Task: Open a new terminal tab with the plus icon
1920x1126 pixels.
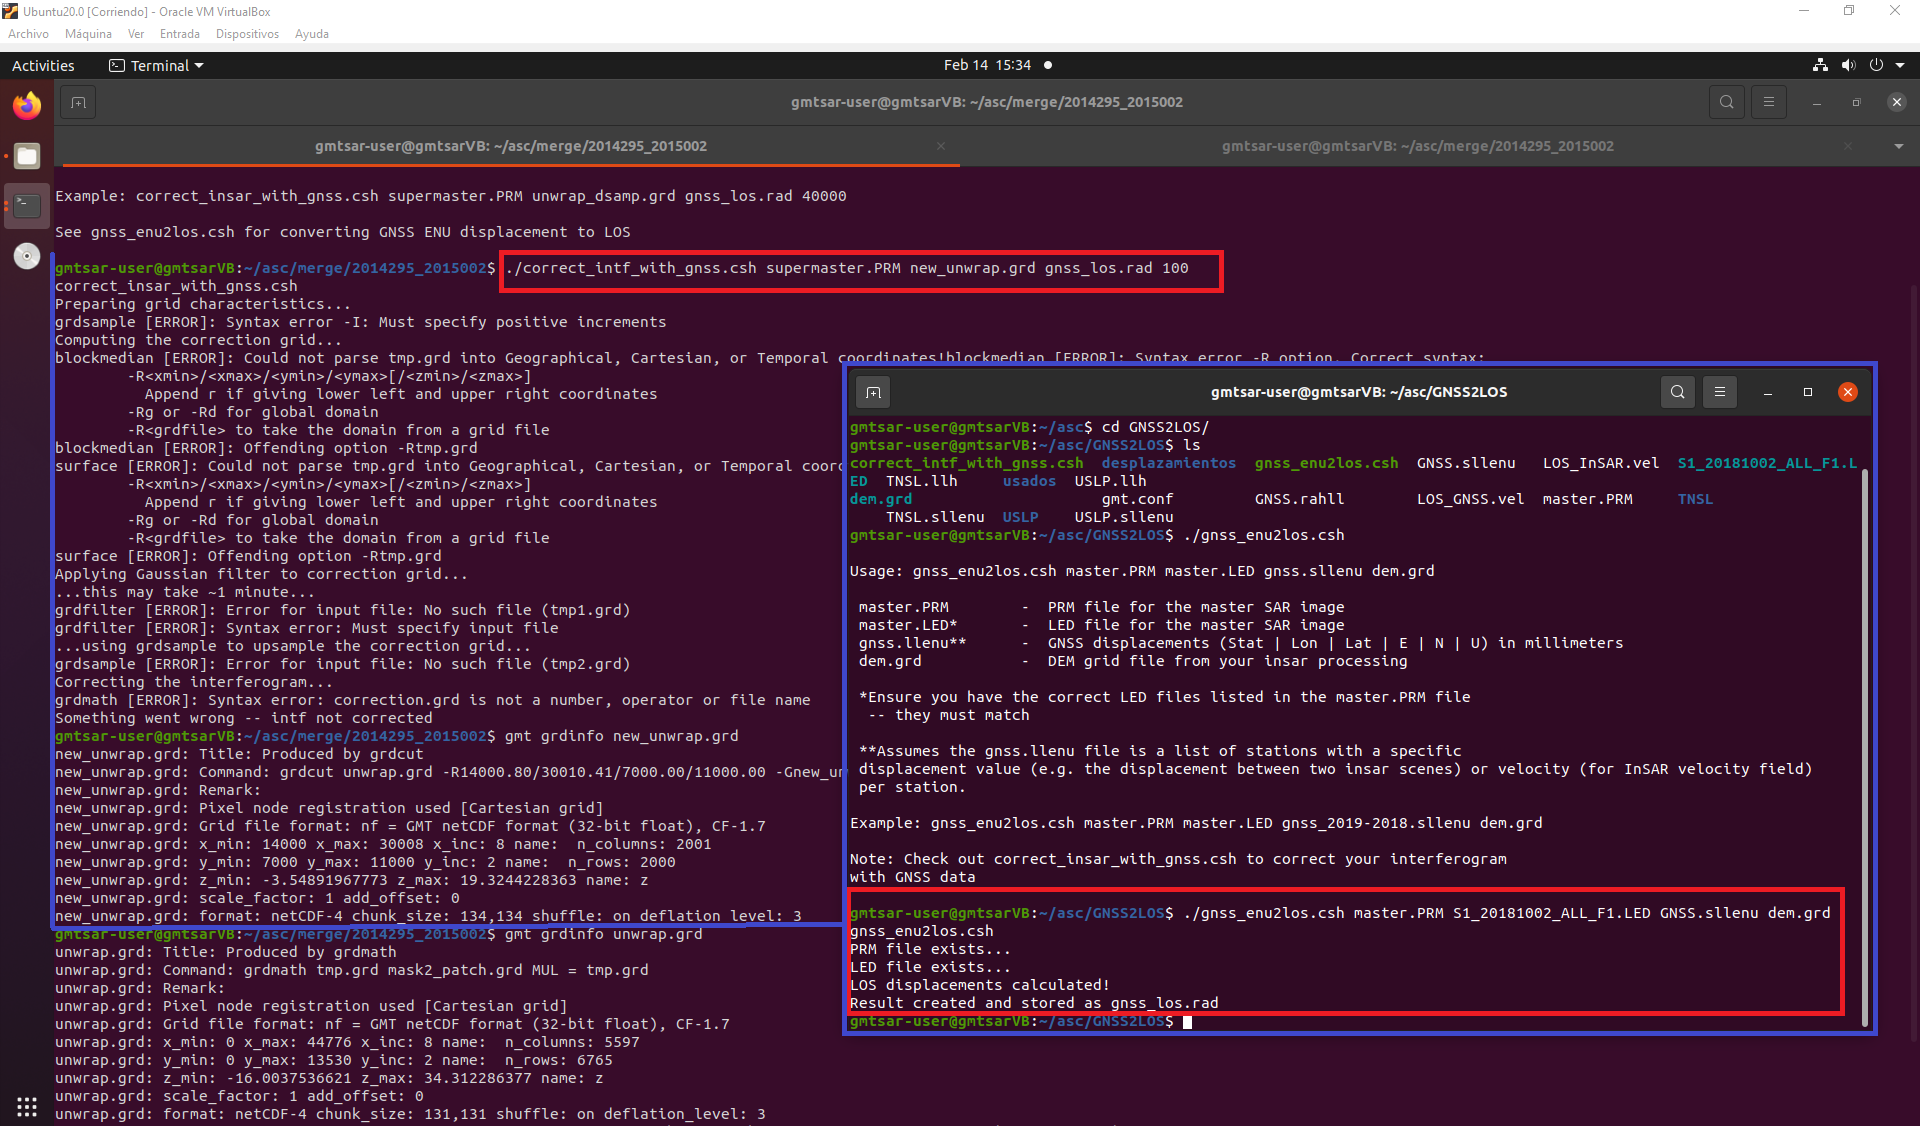Action: (78, 101)
